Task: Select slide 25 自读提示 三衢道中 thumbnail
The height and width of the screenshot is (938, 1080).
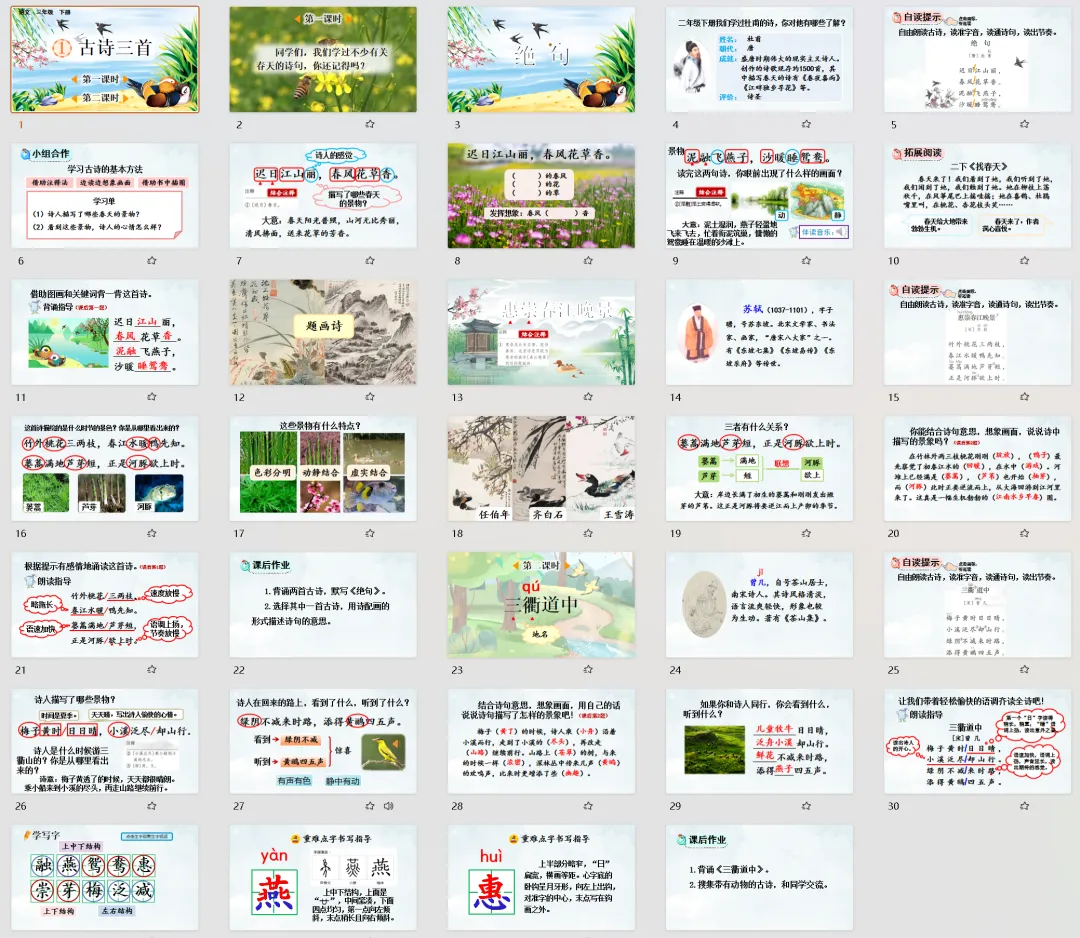Action: [x=978, y=605]
